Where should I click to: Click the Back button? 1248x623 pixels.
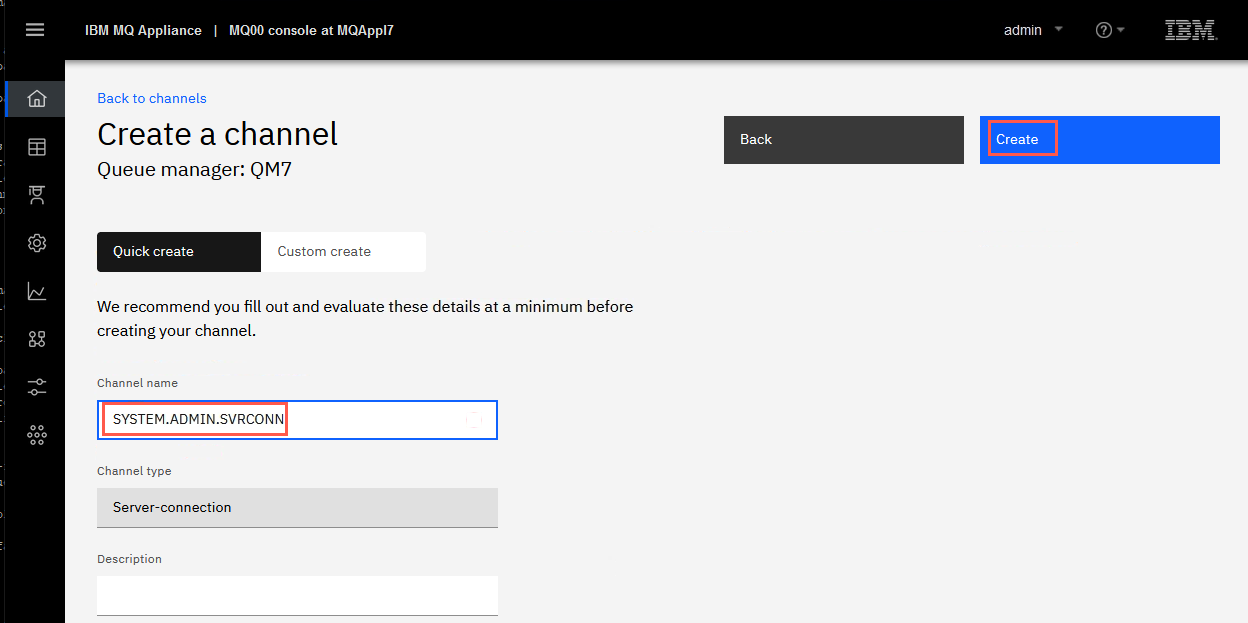844,140
